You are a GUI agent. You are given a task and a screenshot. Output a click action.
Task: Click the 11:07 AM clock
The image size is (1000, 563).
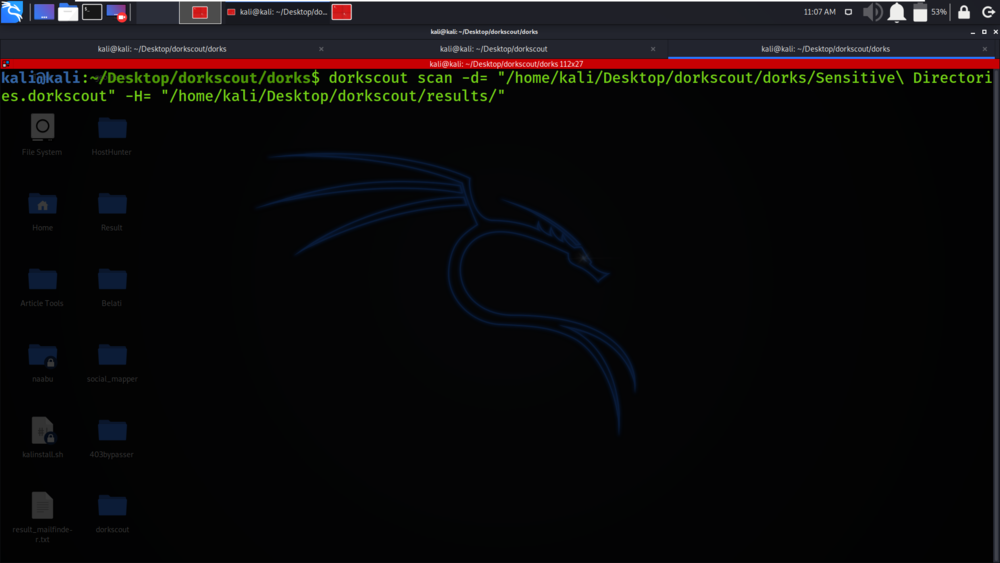point(820,12)
